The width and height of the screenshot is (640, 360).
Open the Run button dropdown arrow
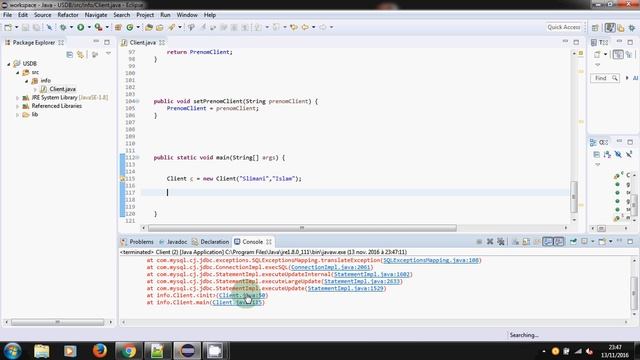(89, 27)
